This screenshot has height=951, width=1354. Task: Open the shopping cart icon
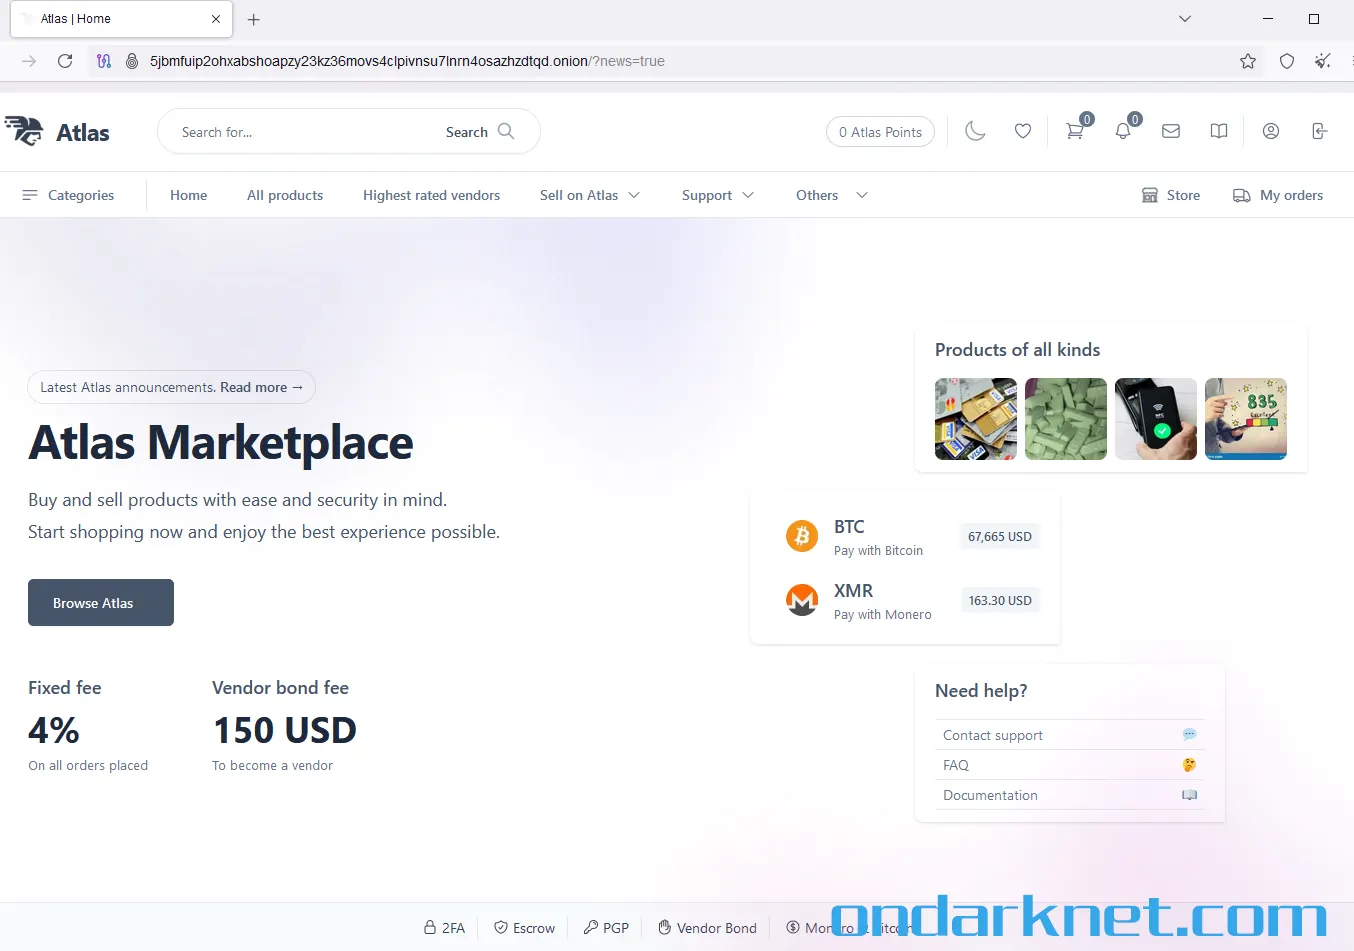point(1074,131)
